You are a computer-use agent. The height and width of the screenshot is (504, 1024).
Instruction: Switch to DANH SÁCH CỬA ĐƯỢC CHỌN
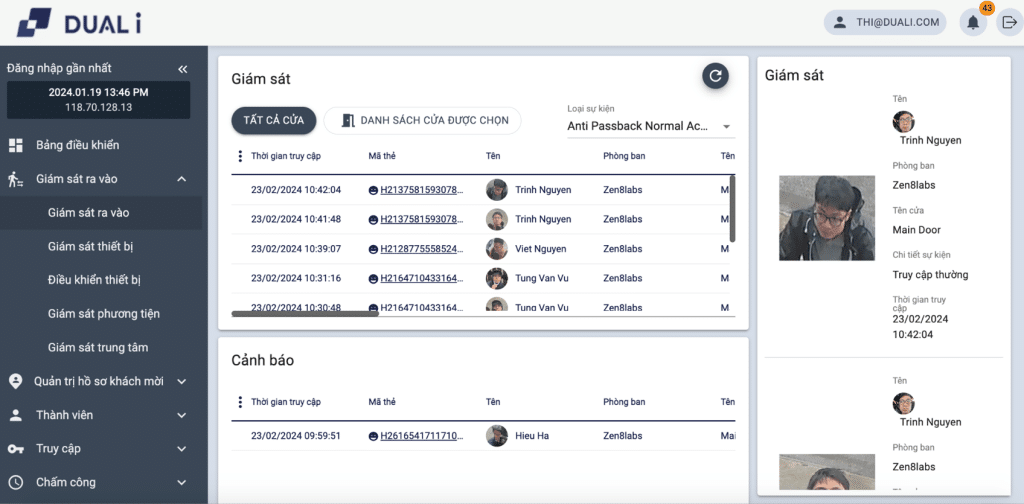click(422, 121)
